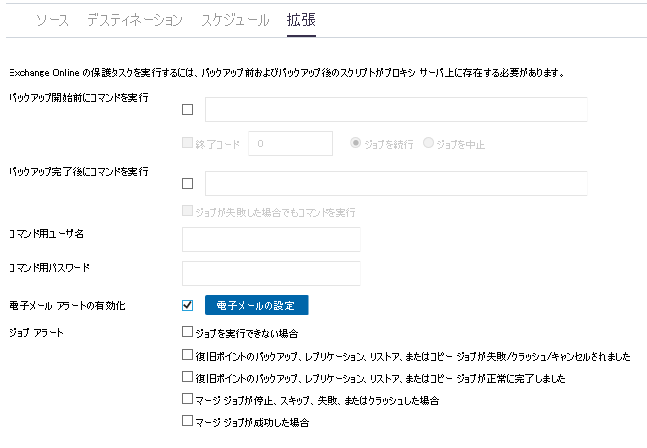This screenshot has height=448, width=647.
Task: Click the バックアップ完了後にコマンドを実行 label
Action: tap(79, 172)
